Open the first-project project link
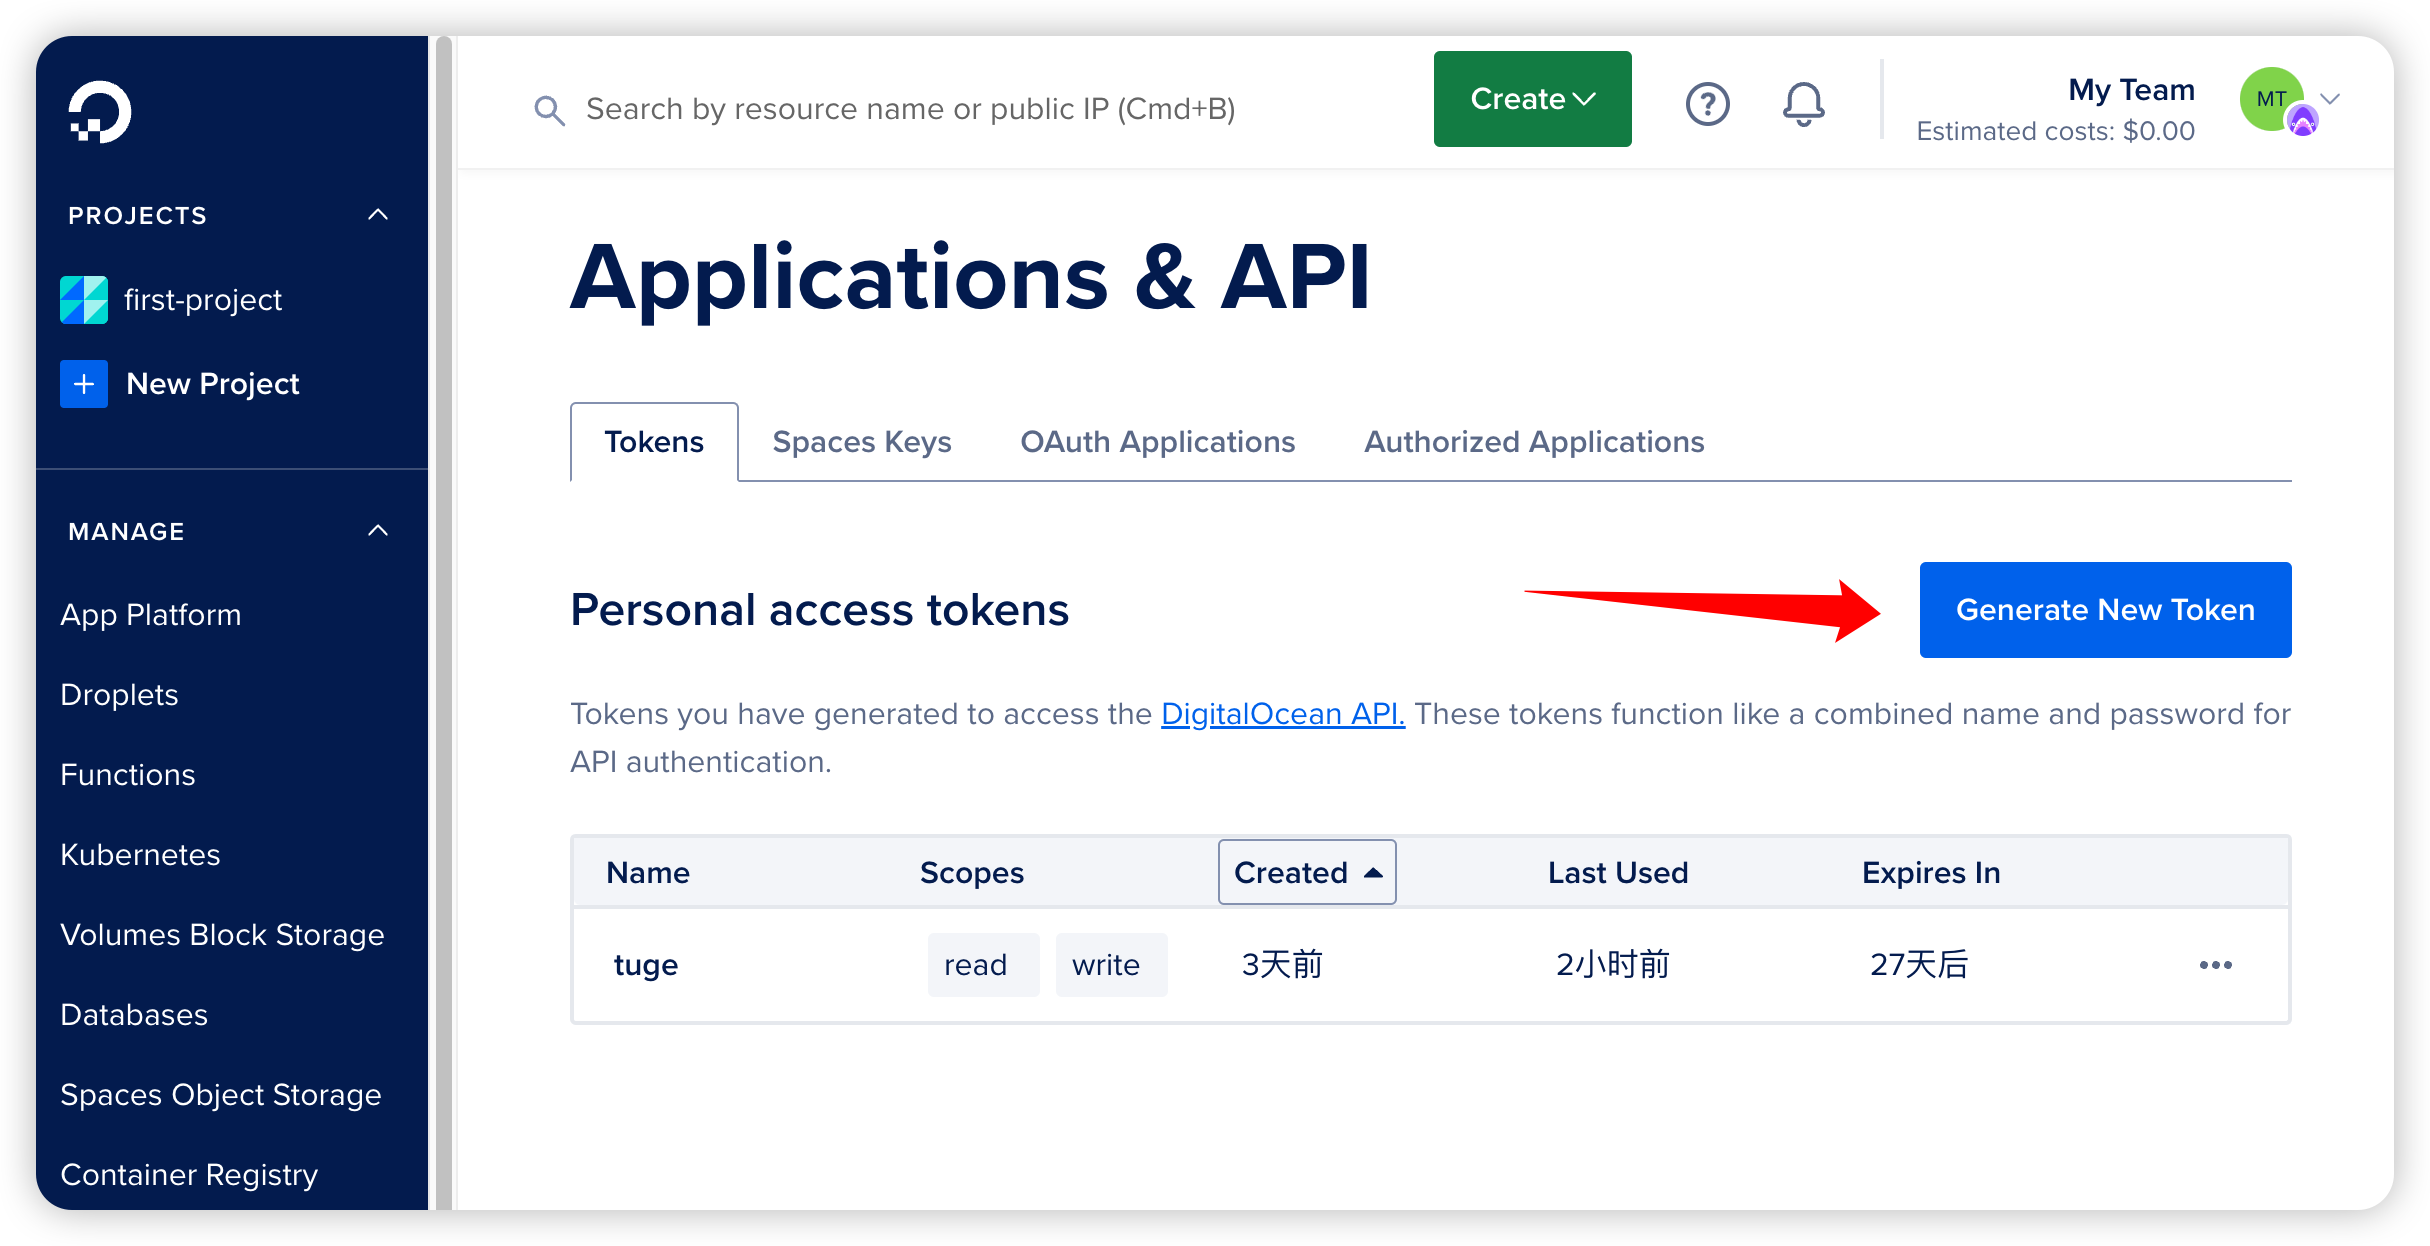2430x1246 pixels. [x=203, y=300]
